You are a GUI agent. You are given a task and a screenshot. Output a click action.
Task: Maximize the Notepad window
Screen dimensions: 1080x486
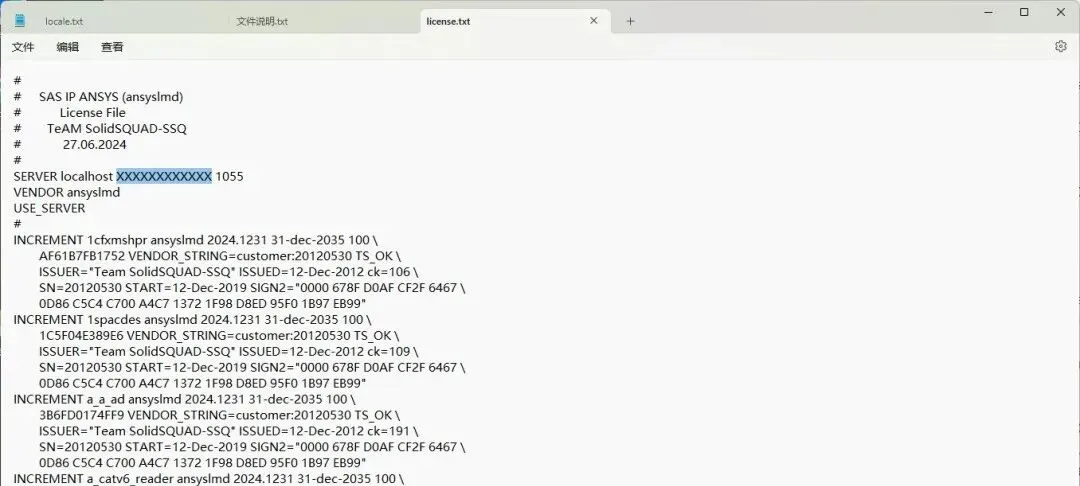coord(1024,12)
